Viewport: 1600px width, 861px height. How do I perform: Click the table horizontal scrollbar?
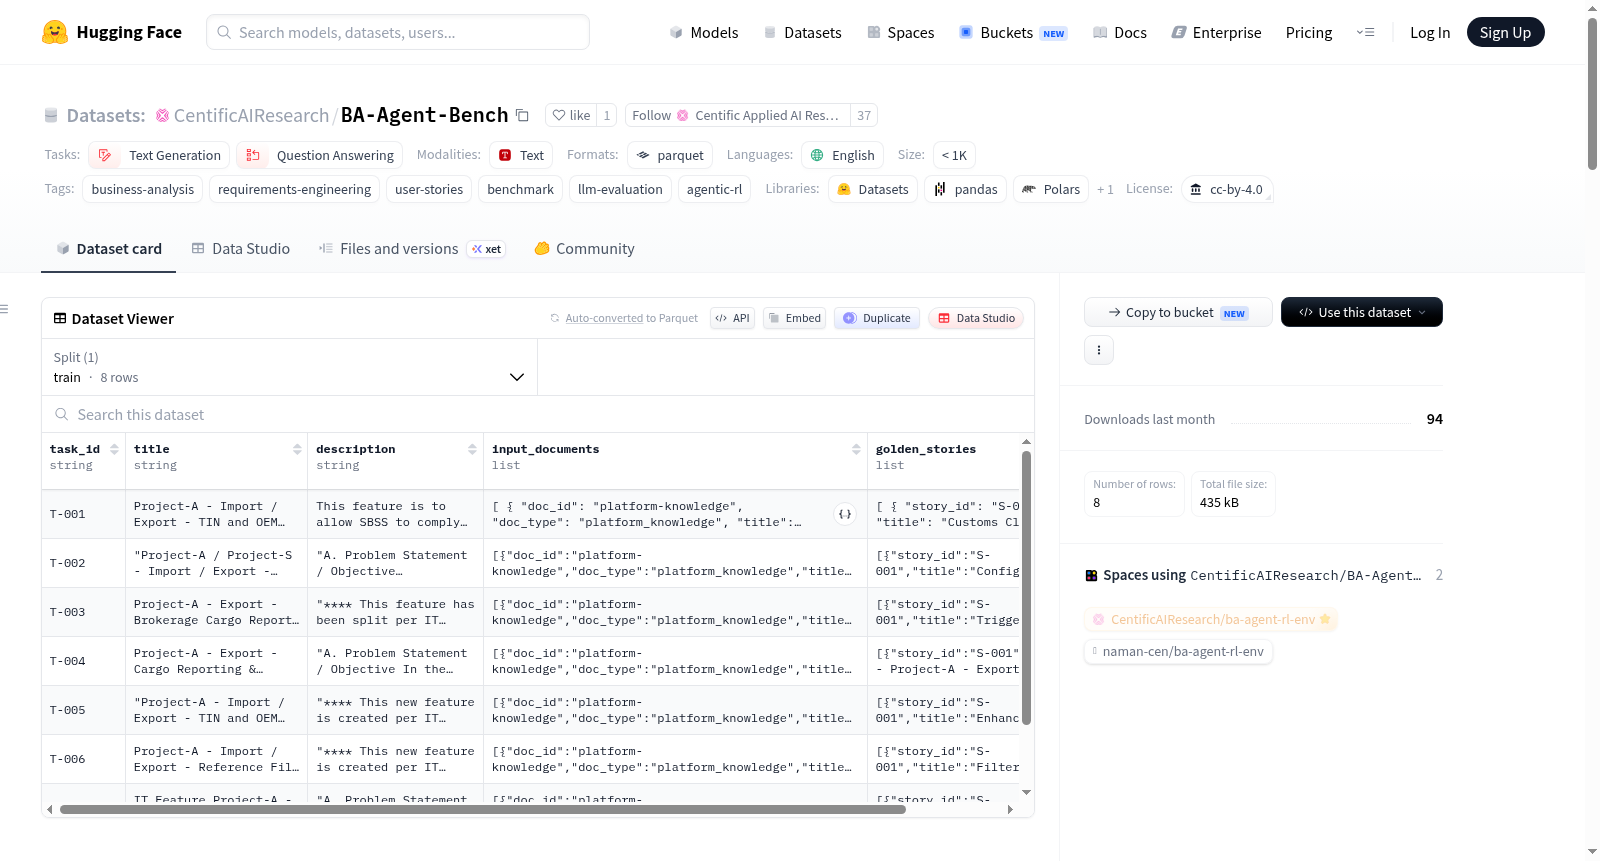(483, 809)
